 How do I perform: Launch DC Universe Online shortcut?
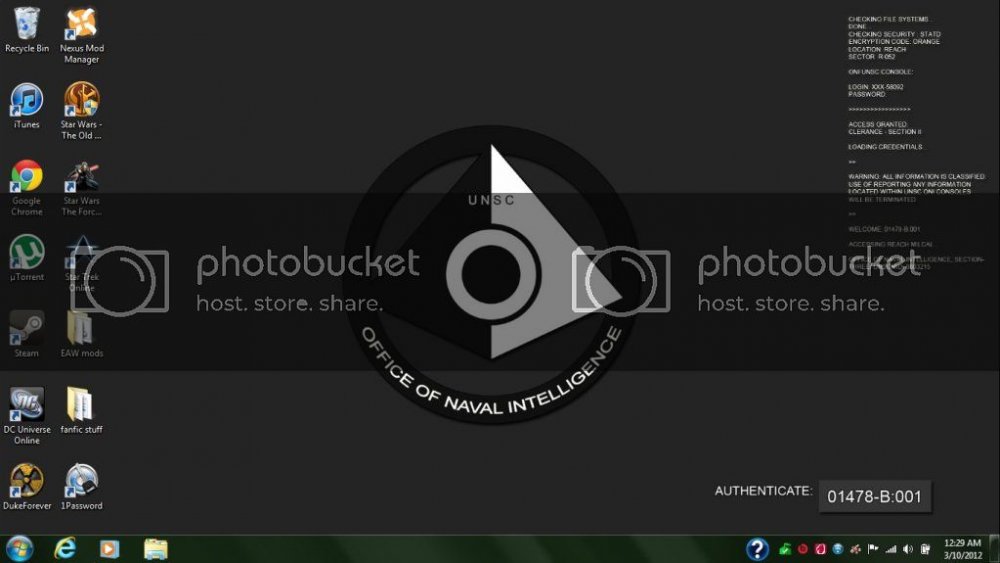pyautogui.click(x=27, y=416)
